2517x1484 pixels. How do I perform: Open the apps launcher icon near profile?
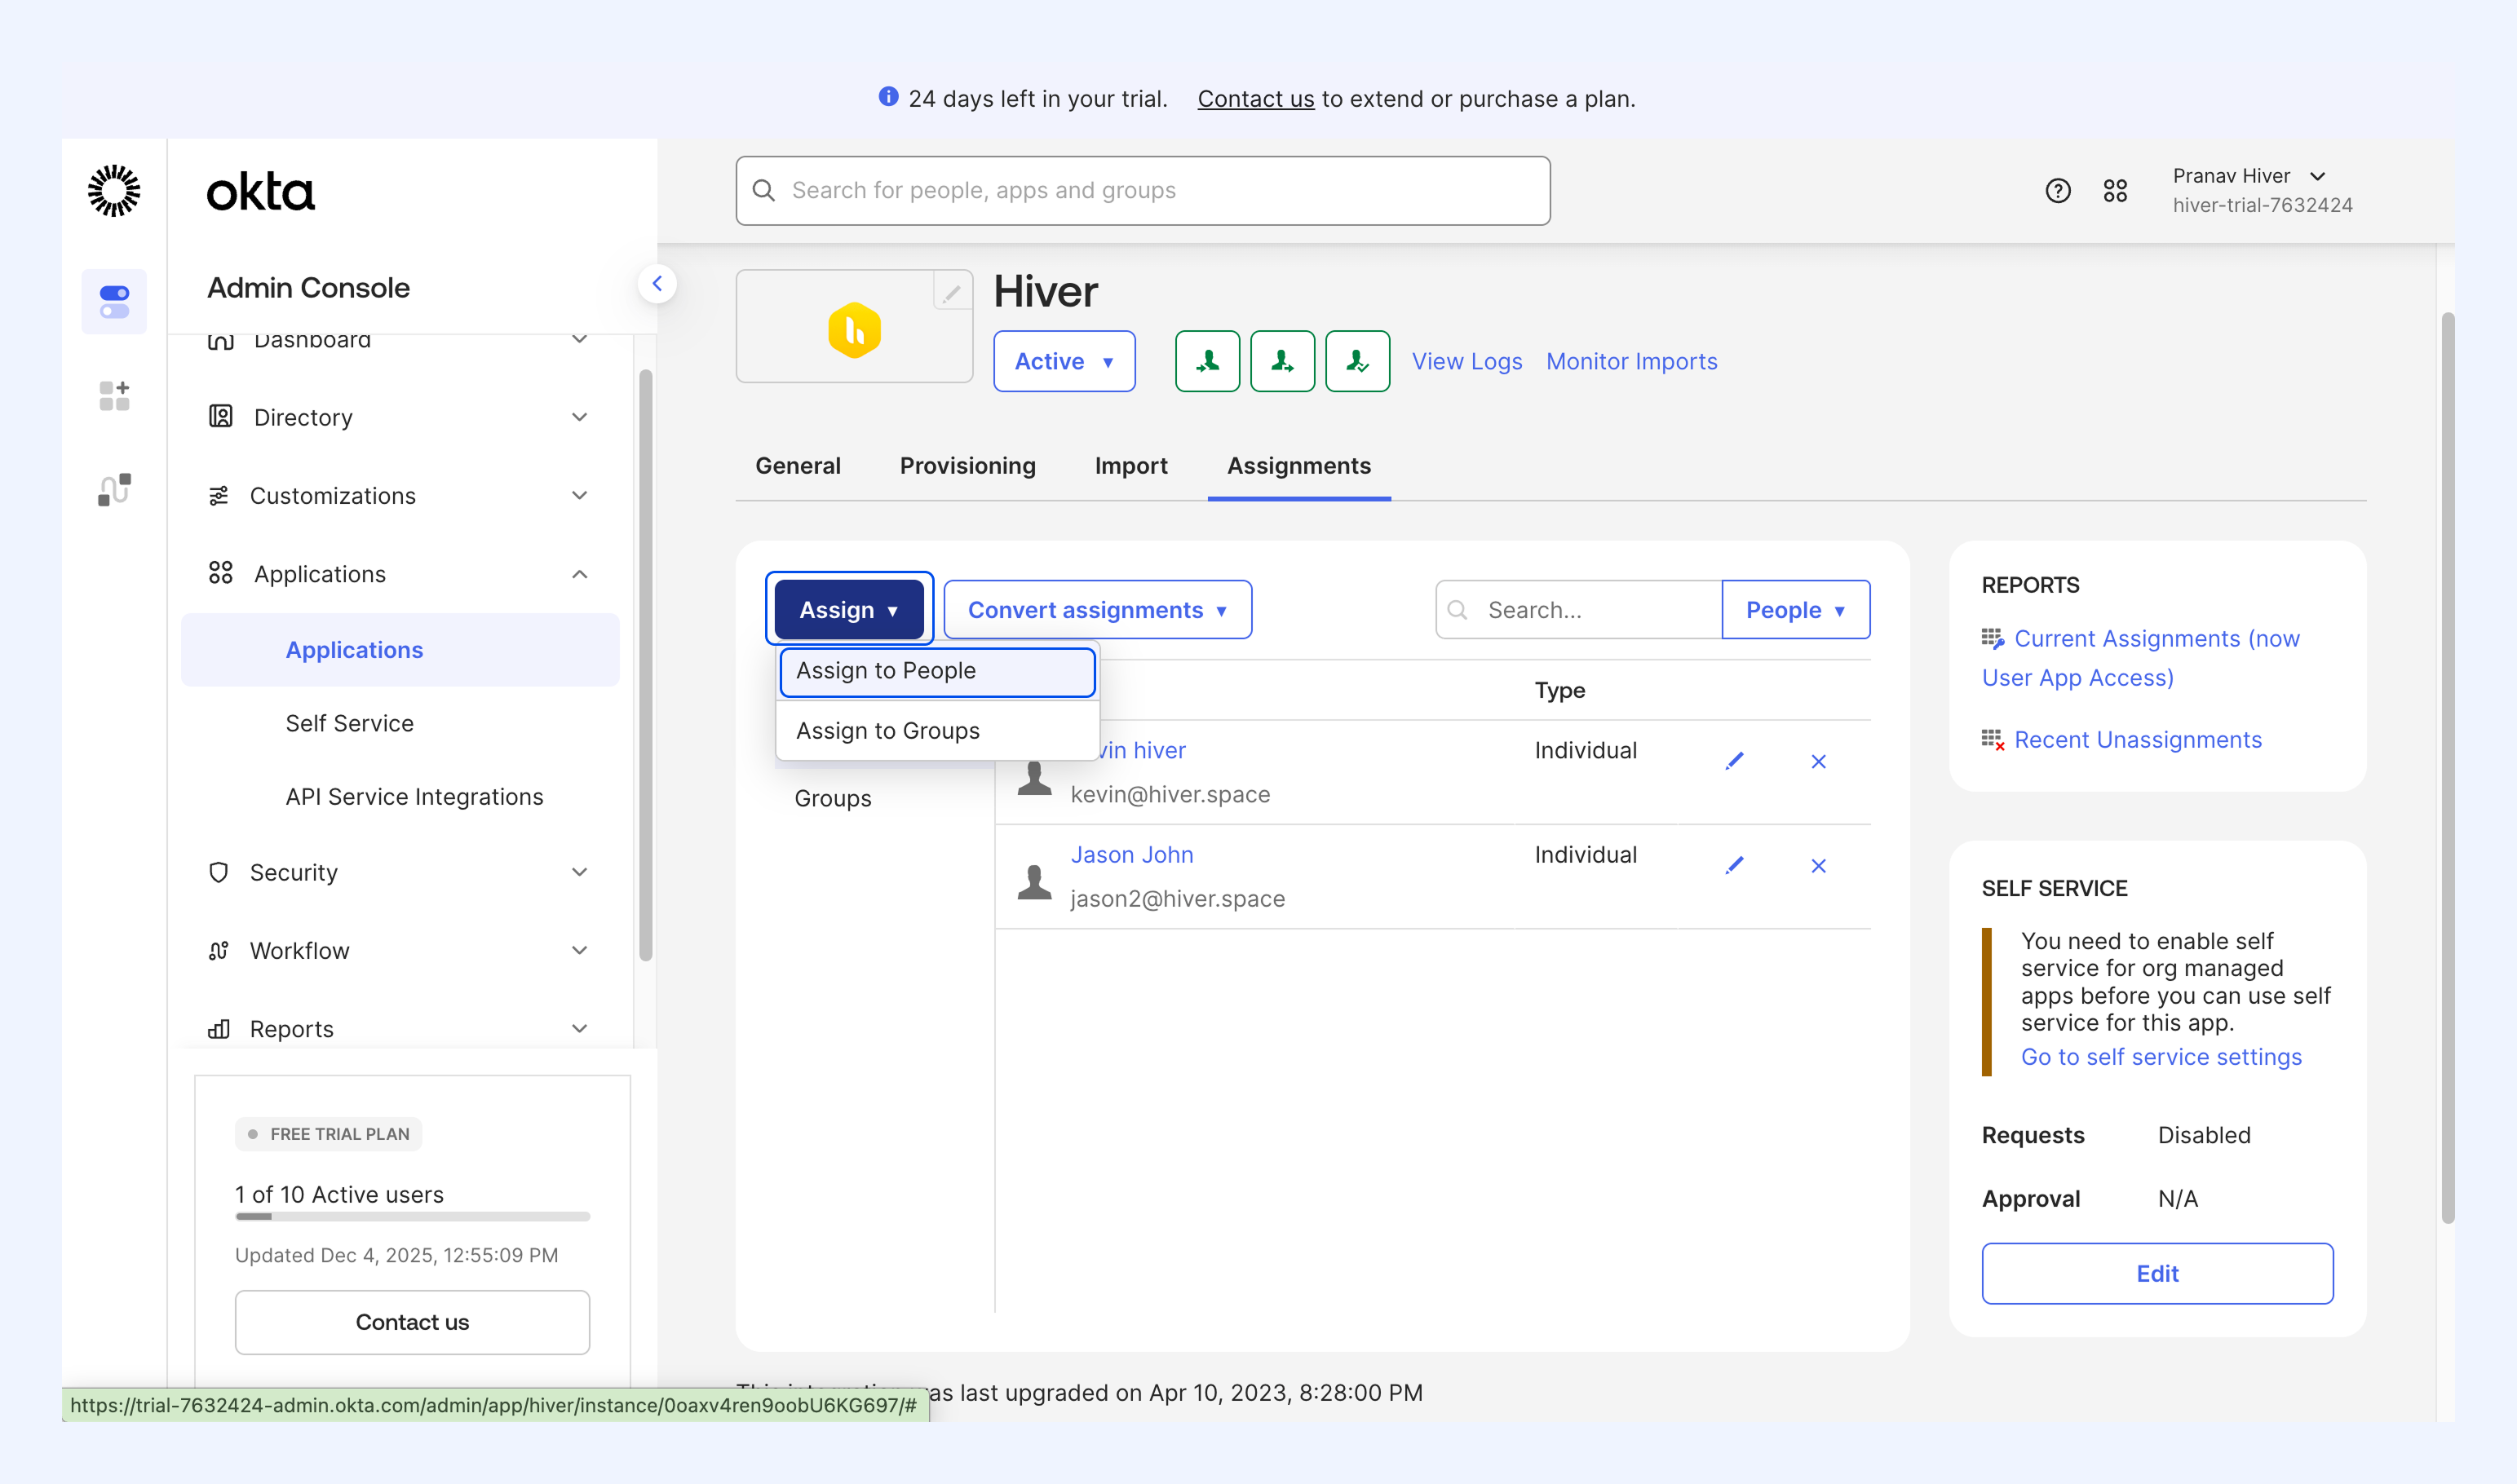2115,190
